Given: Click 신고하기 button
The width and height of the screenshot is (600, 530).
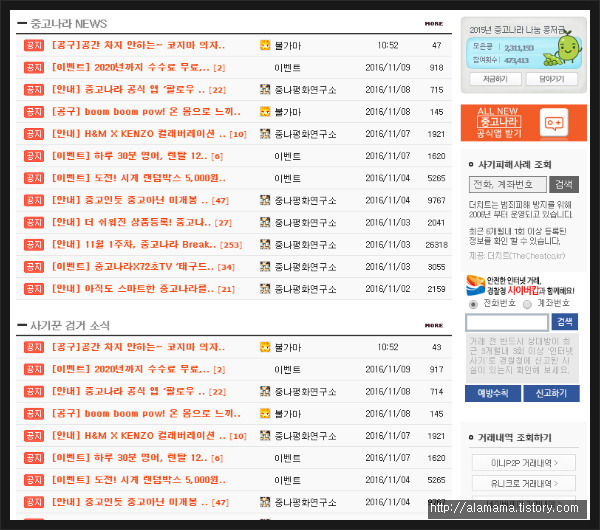Looking at the screenshot, I should click(x=551, y=393).
